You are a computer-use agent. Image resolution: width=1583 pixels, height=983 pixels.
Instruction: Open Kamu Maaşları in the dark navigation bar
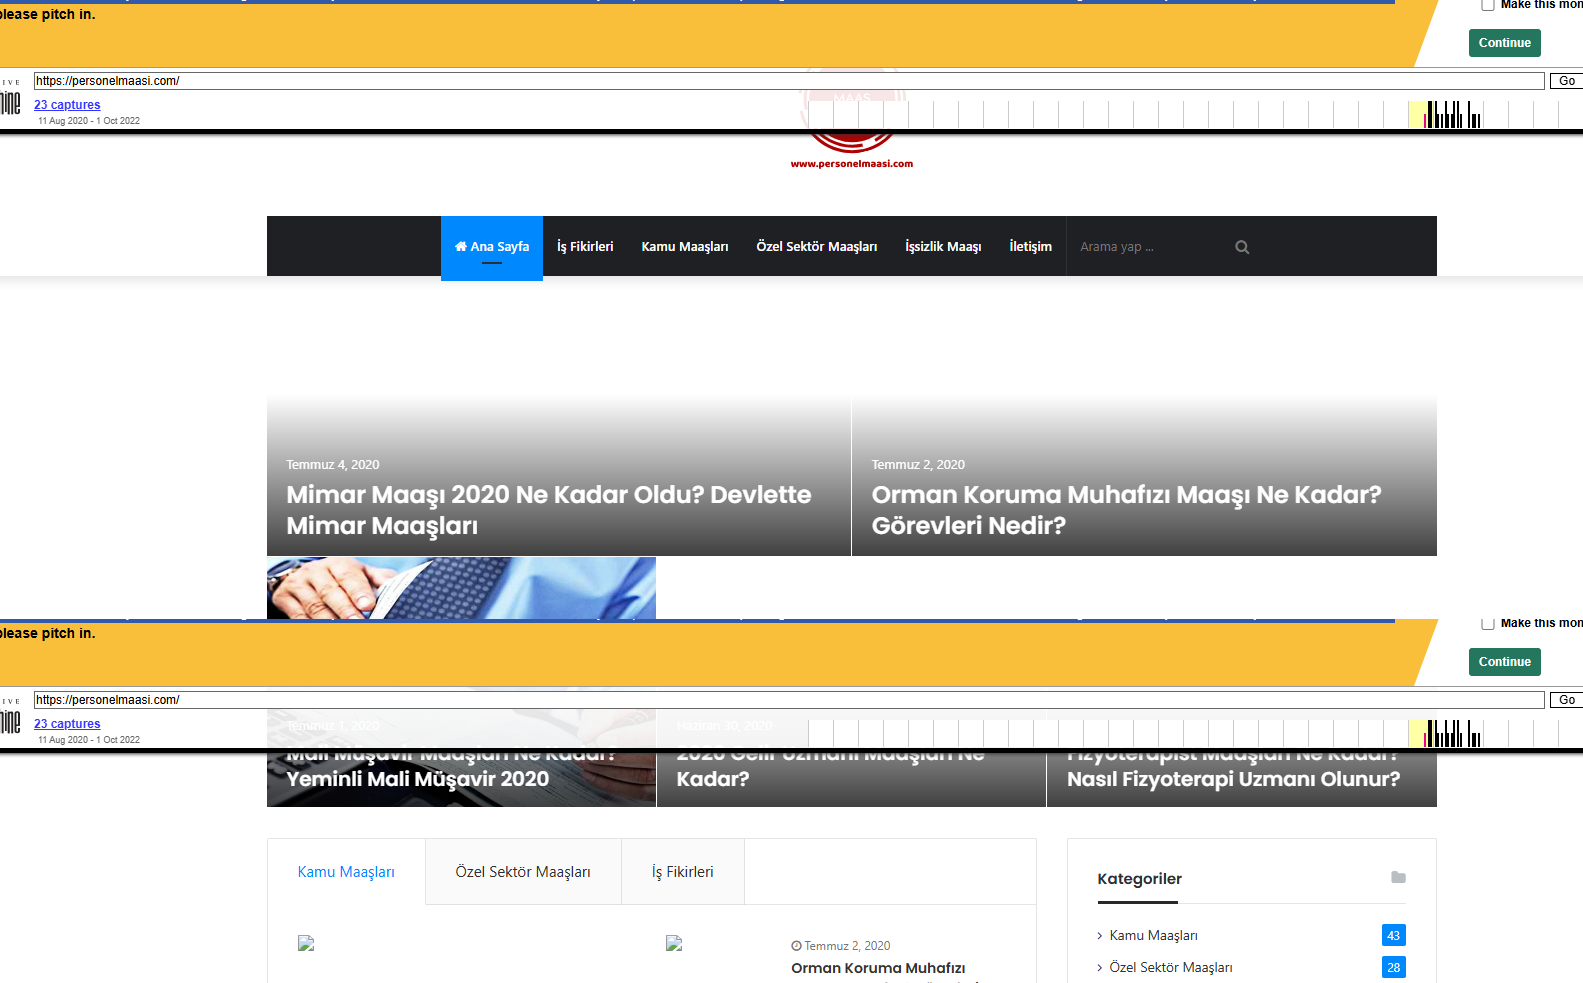click(685, 247)
